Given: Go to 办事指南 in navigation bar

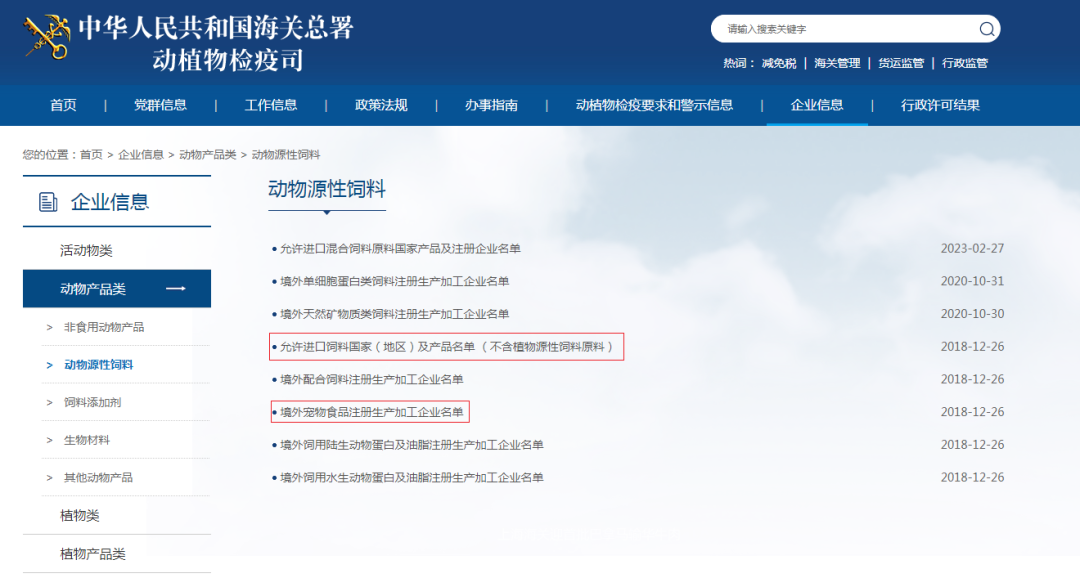Looking at the screenshot, I should (x=491, y=105).
